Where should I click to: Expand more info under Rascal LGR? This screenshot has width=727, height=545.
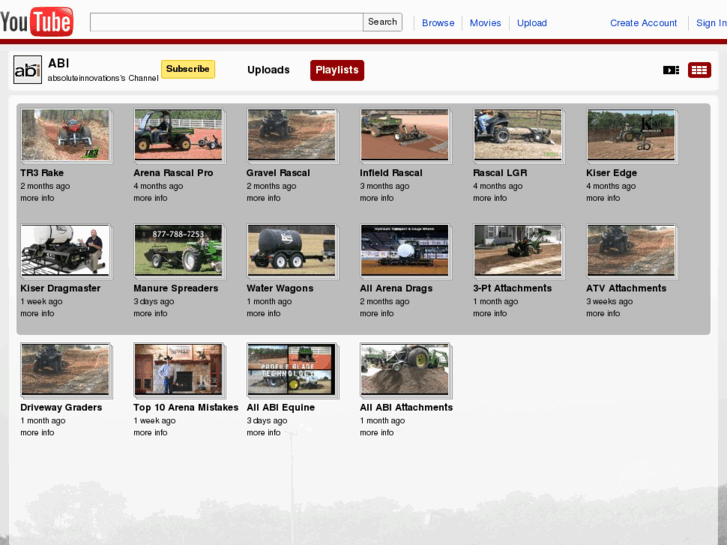(490, 198)
